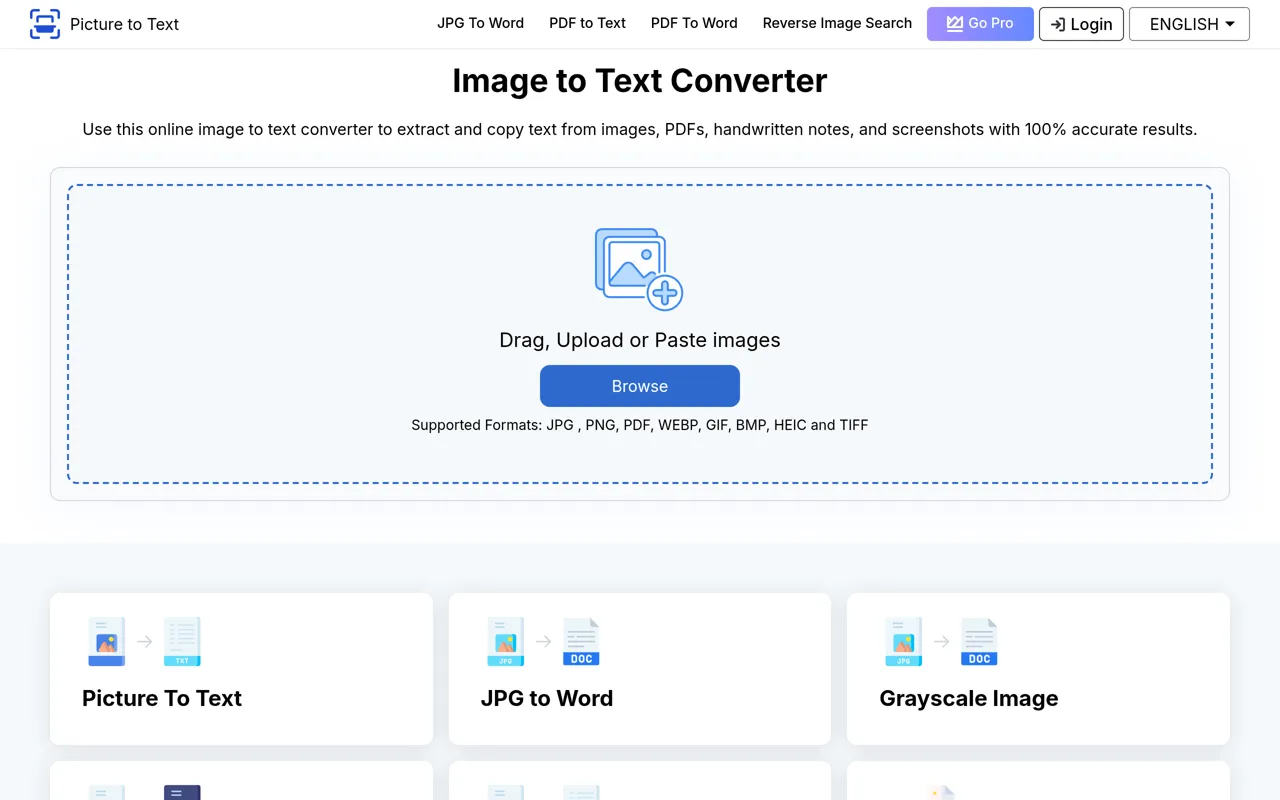1280x800 pixels.
Task: Open the JPG to Word card
Action: (640, 669)
